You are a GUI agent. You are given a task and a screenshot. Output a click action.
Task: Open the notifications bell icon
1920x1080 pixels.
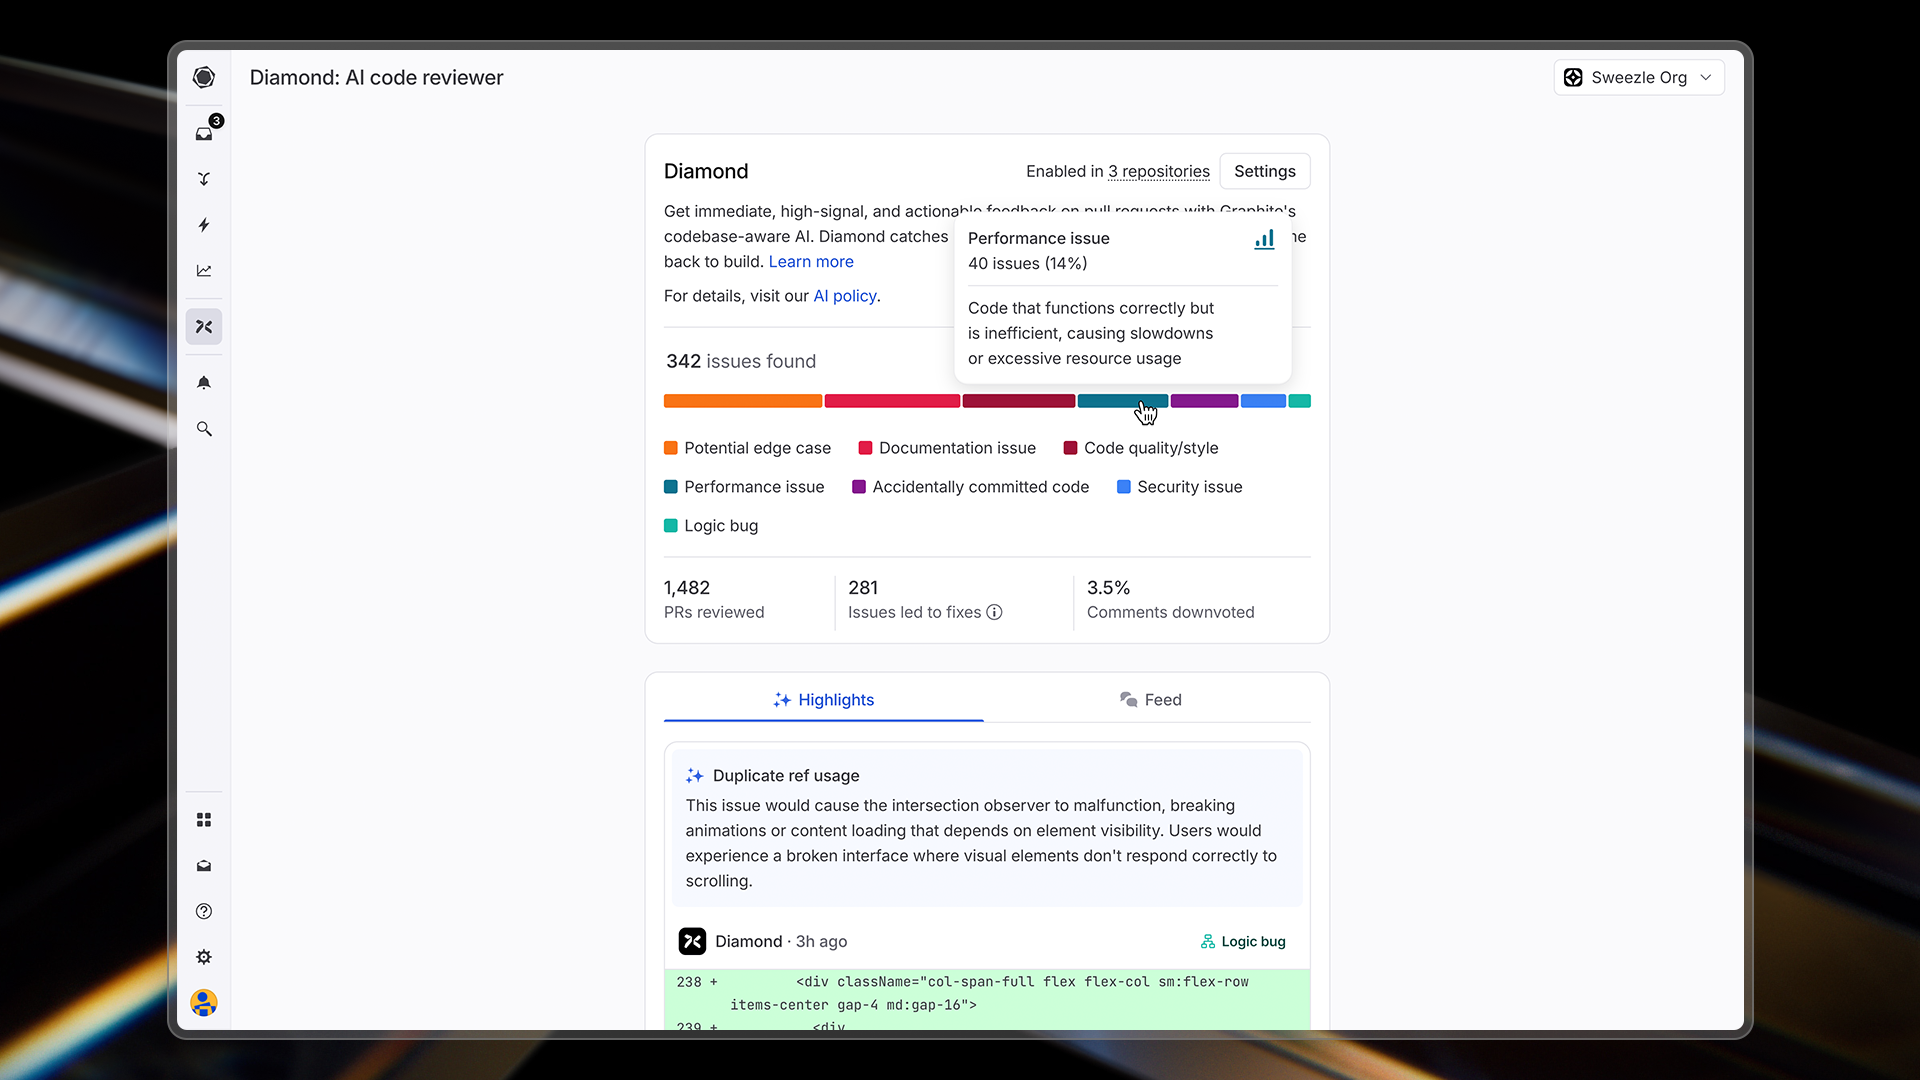(204, 383)
